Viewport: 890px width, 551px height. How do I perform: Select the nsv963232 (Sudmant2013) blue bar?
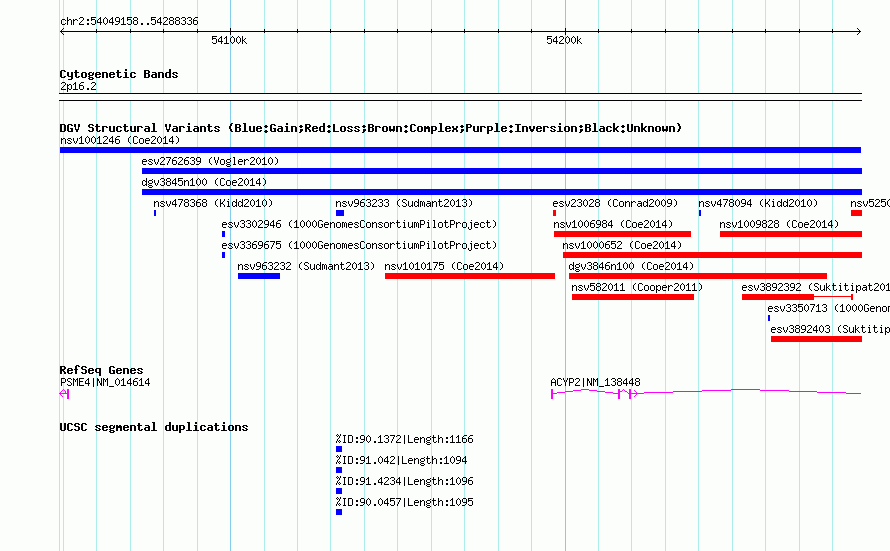259,276
